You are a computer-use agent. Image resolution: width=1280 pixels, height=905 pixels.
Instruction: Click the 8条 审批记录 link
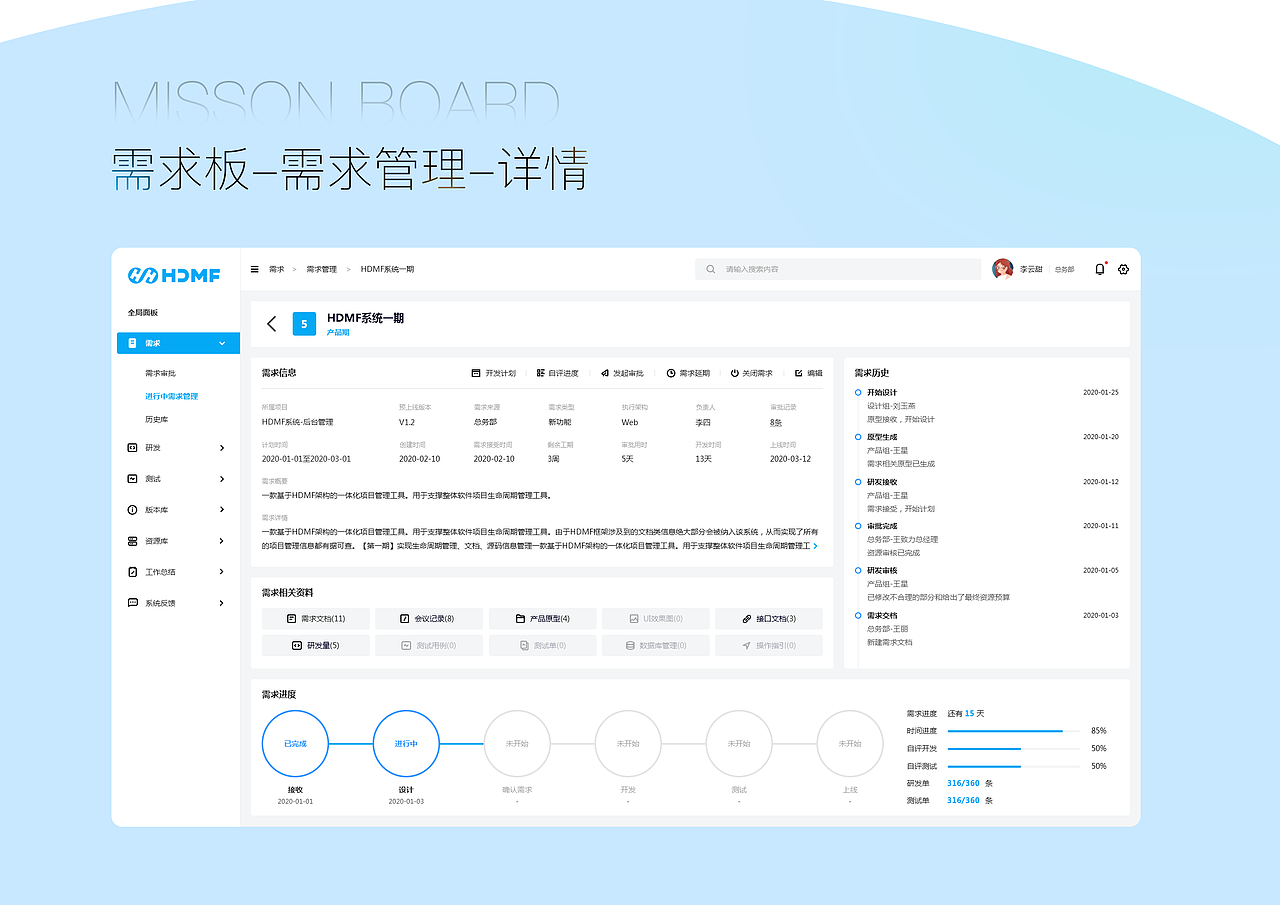776,422
